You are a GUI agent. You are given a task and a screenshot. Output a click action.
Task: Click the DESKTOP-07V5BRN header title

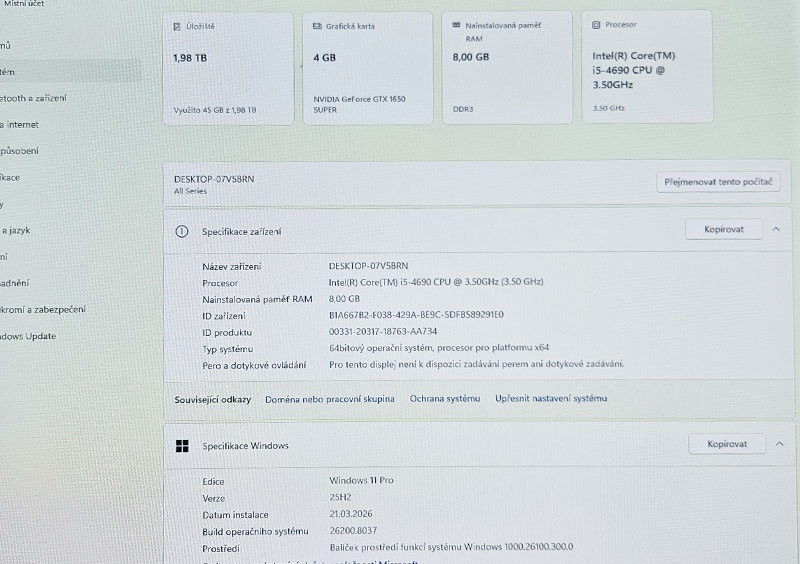(214, 179)
